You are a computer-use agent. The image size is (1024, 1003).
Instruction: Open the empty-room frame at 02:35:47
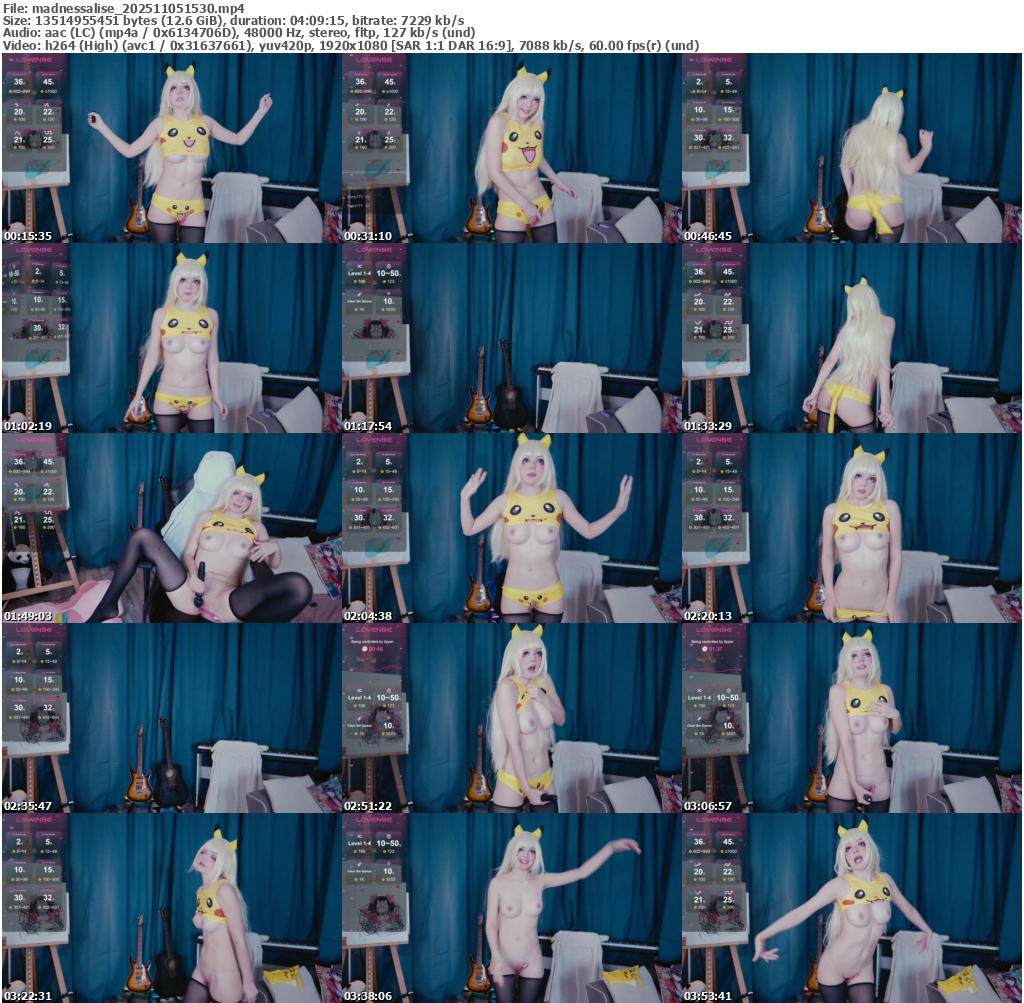click(x=171, y=718)
